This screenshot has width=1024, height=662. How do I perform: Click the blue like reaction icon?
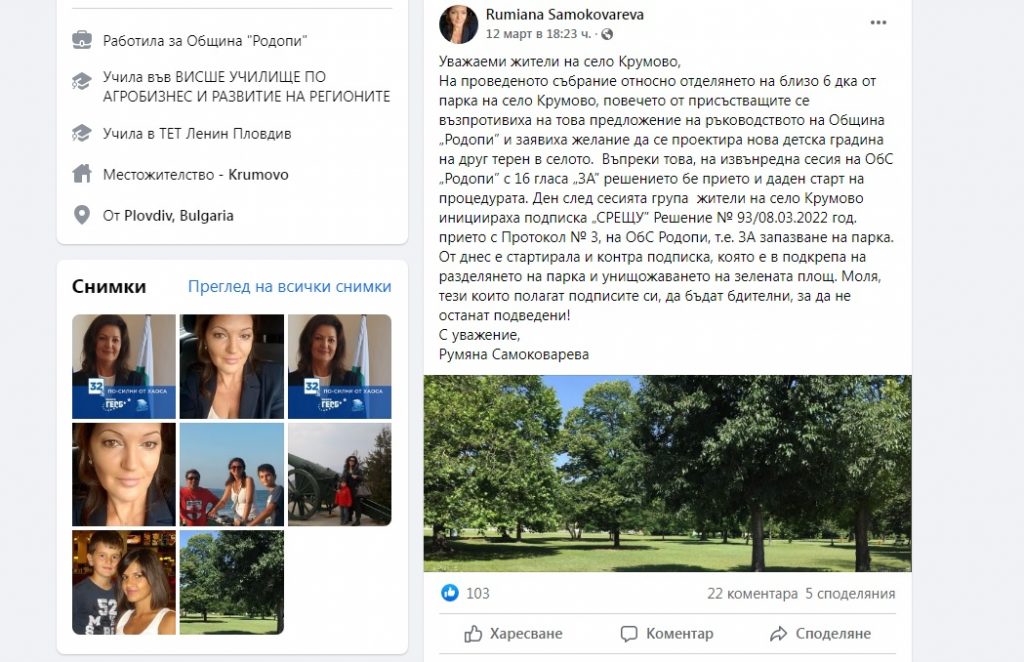450,593
